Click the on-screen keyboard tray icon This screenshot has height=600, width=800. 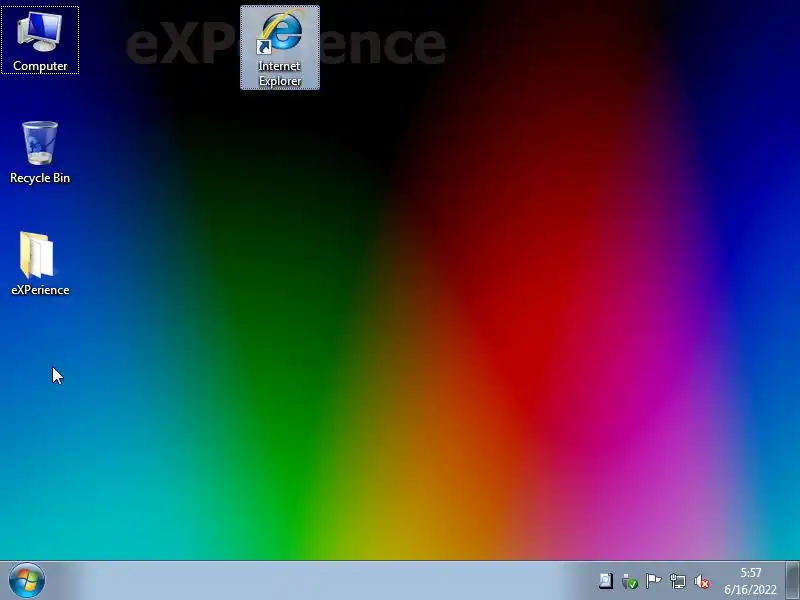point(606,581)
